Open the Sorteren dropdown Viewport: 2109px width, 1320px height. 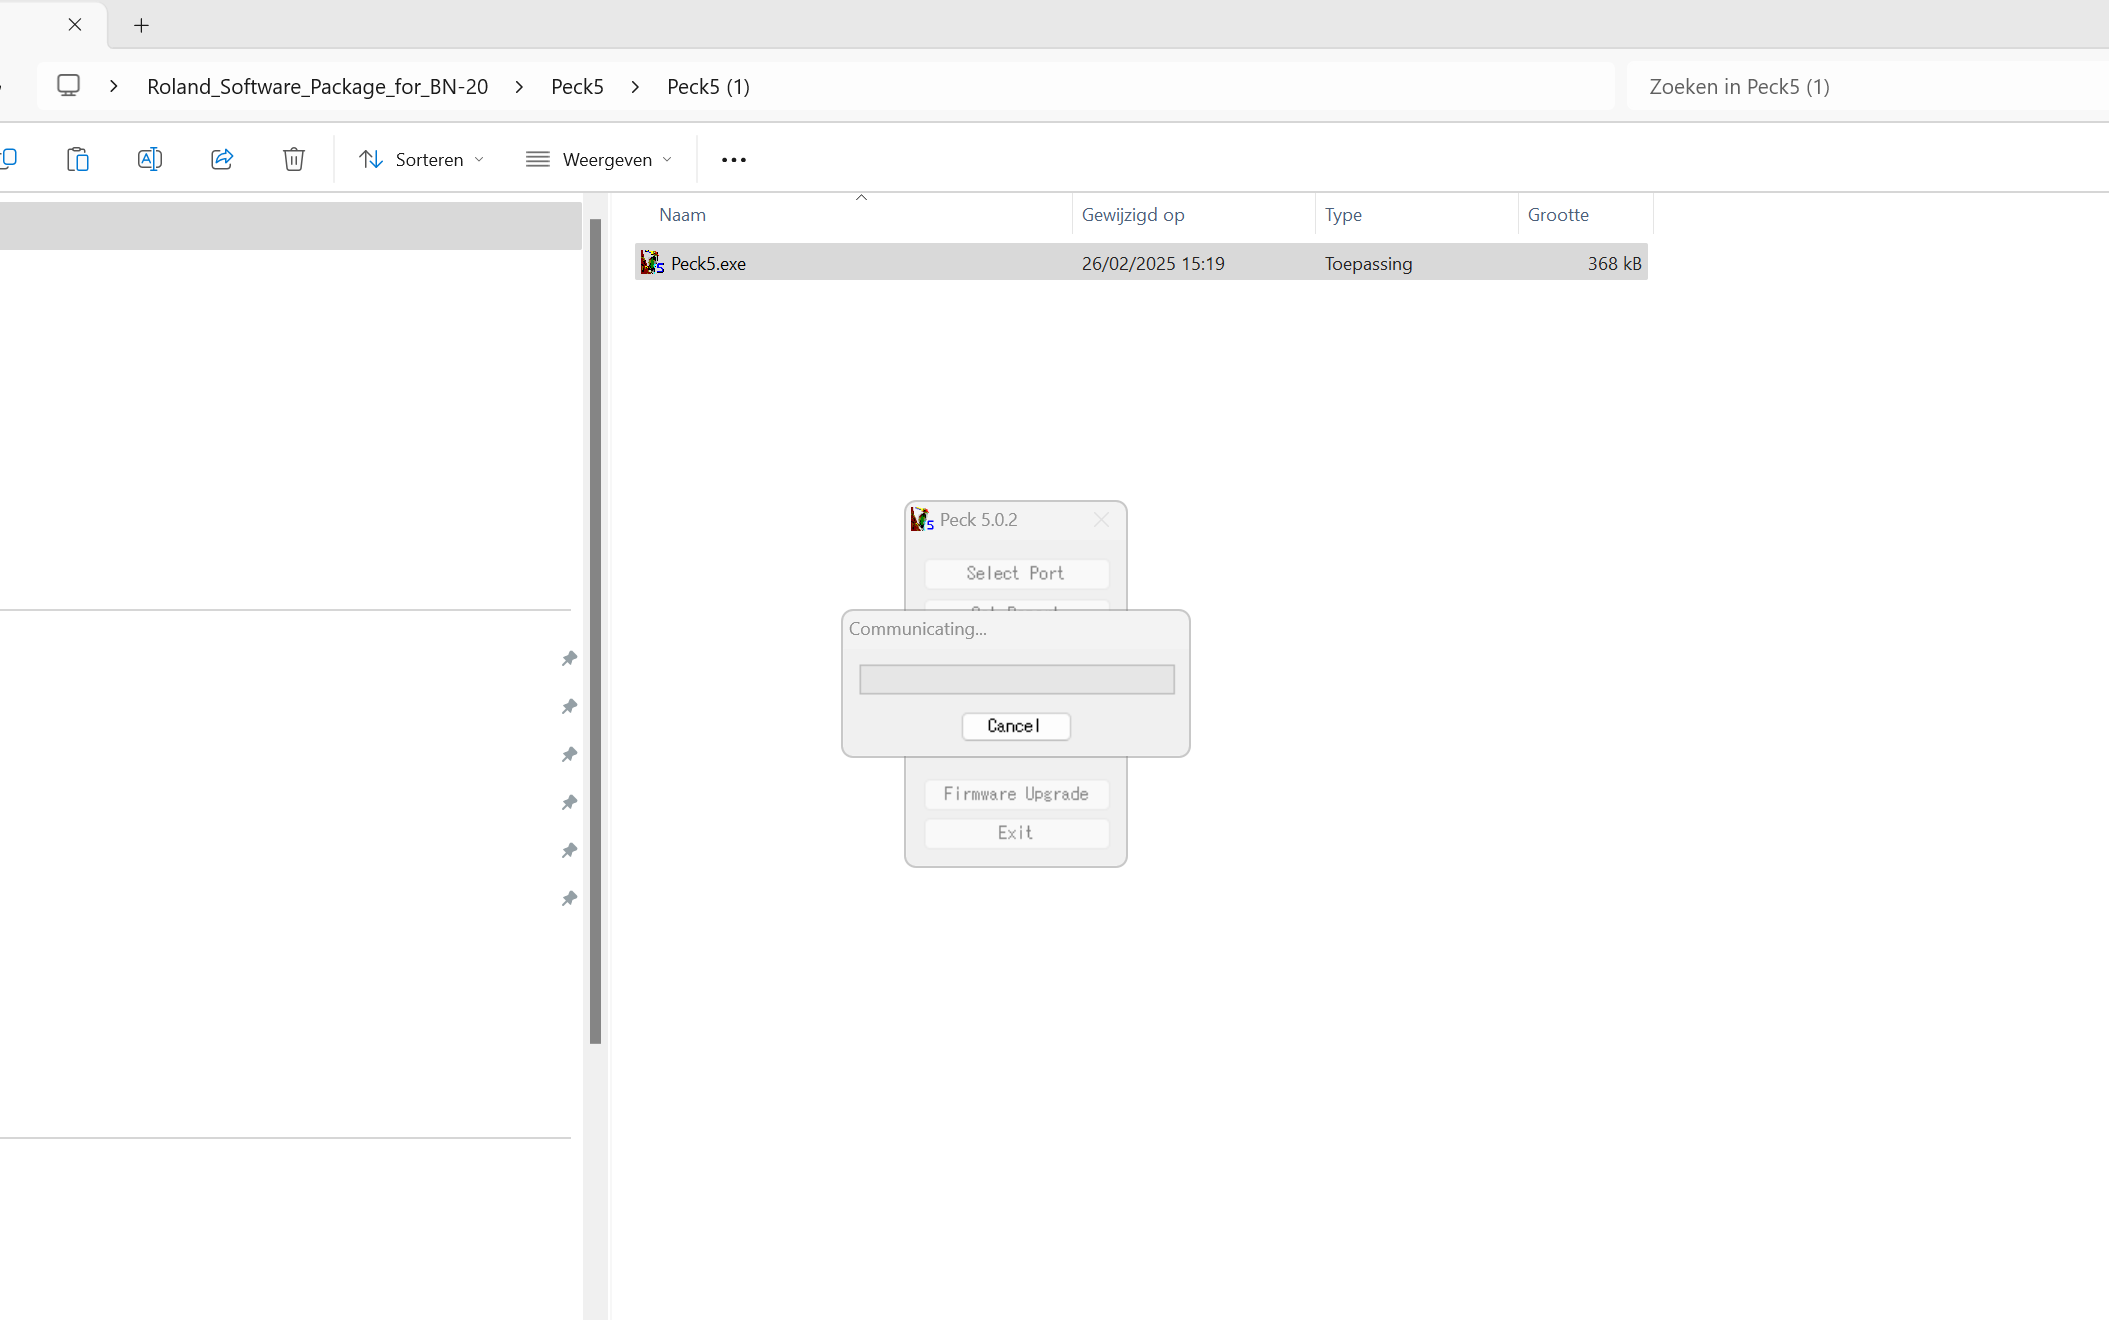pos(421,159)
